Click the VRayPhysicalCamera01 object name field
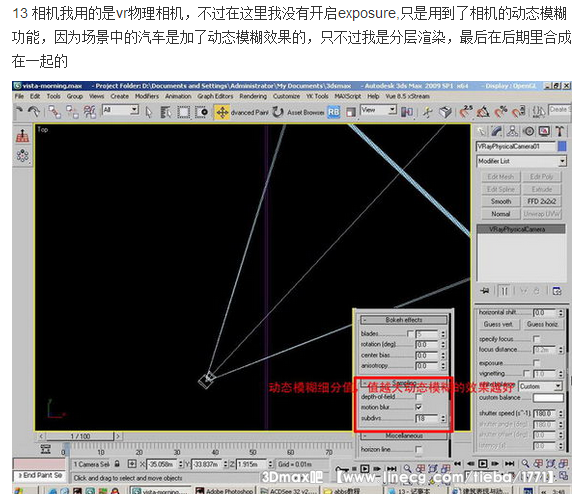The image size is (583, 494). click(516, 146)
